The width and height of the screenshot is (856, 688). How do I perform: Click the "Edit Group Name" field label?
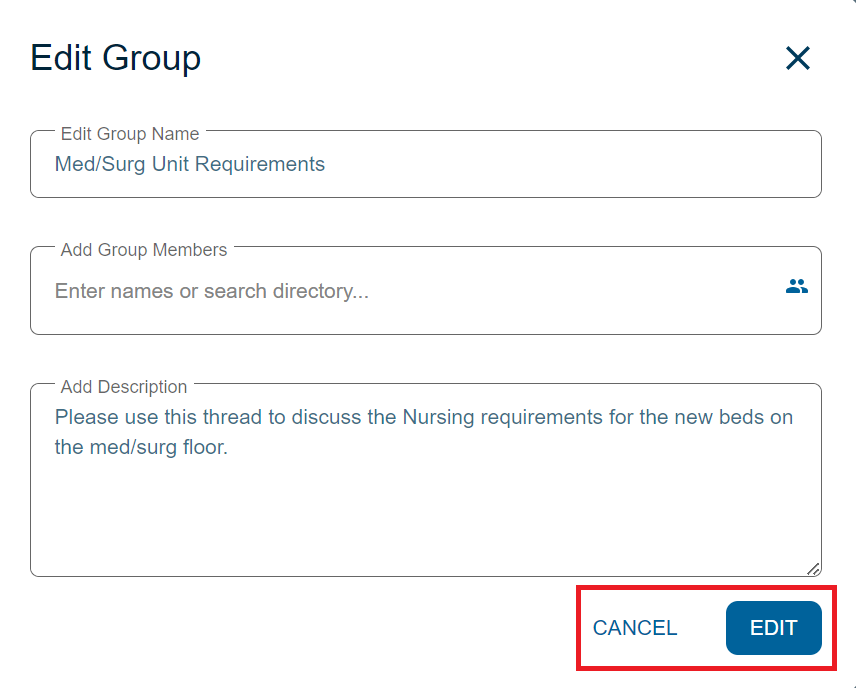[x=130, y=134]
